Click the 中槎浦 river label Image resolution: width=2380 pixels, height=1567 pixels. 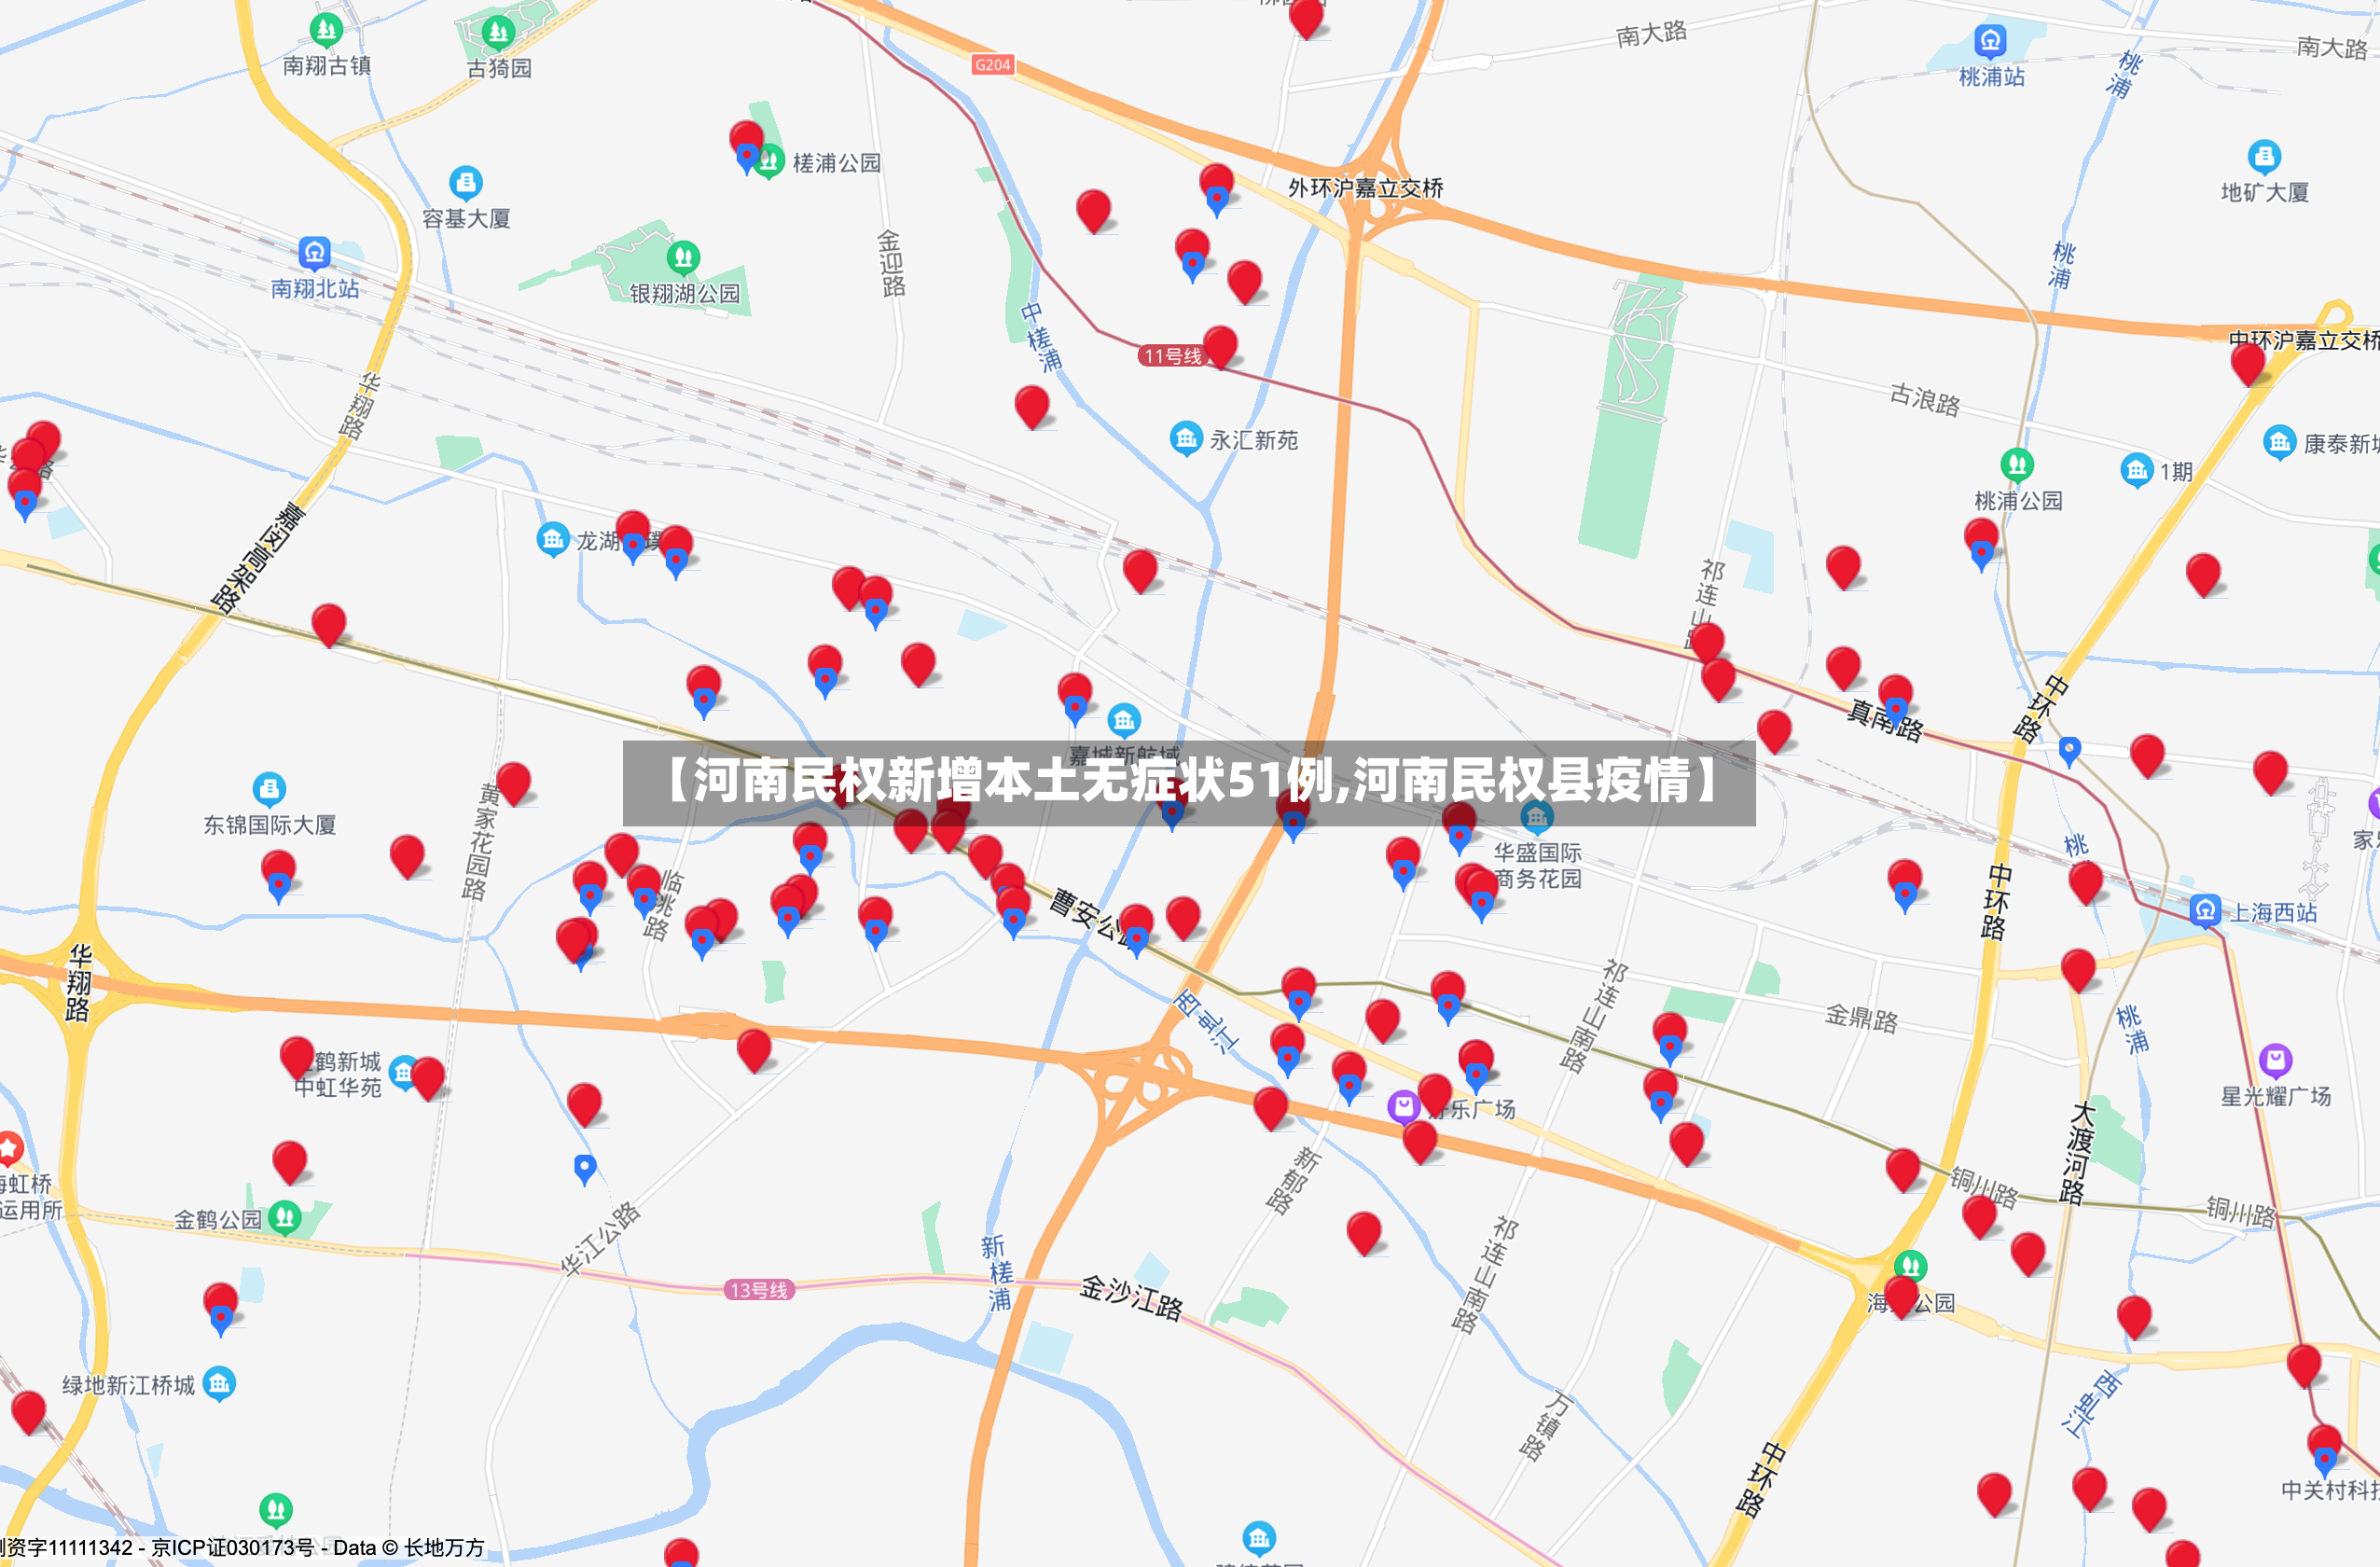pyautogui.click(x=1041, y=337)
